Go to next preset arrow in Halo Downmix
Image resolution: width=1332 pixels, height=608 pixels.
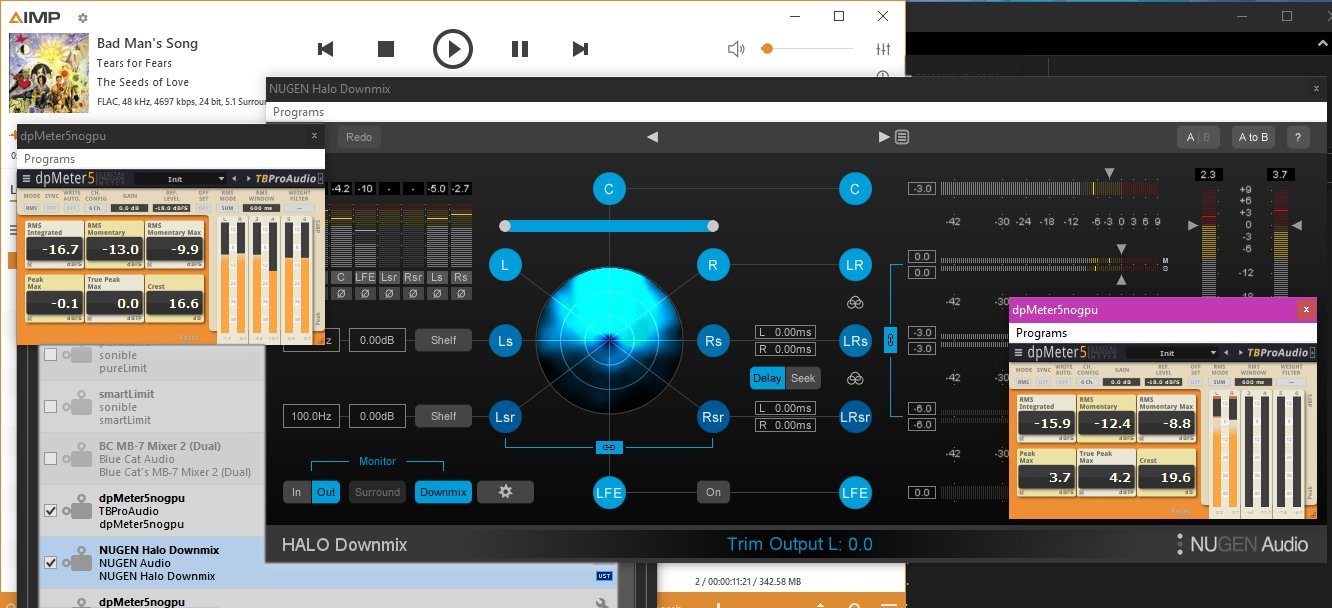point(884,137)
